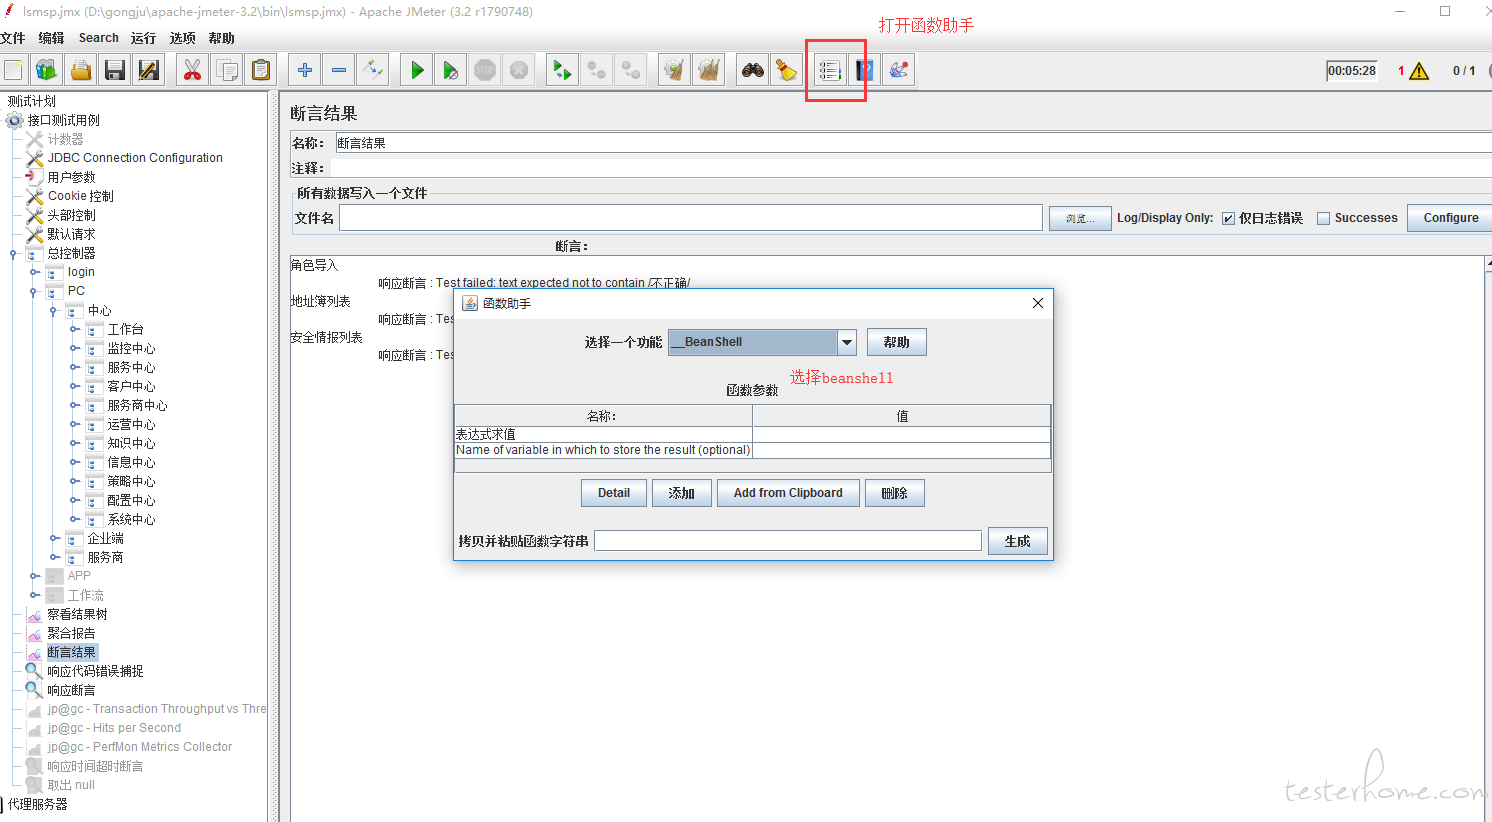Save test plan with floppy disk icon

tap(115, 70)
